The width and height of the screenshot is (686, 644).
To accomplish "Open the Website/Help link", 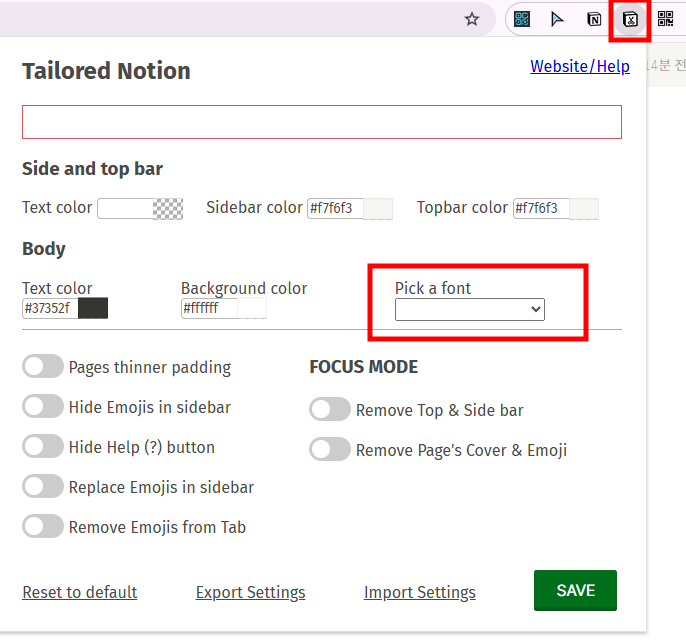I will [580, 66].
